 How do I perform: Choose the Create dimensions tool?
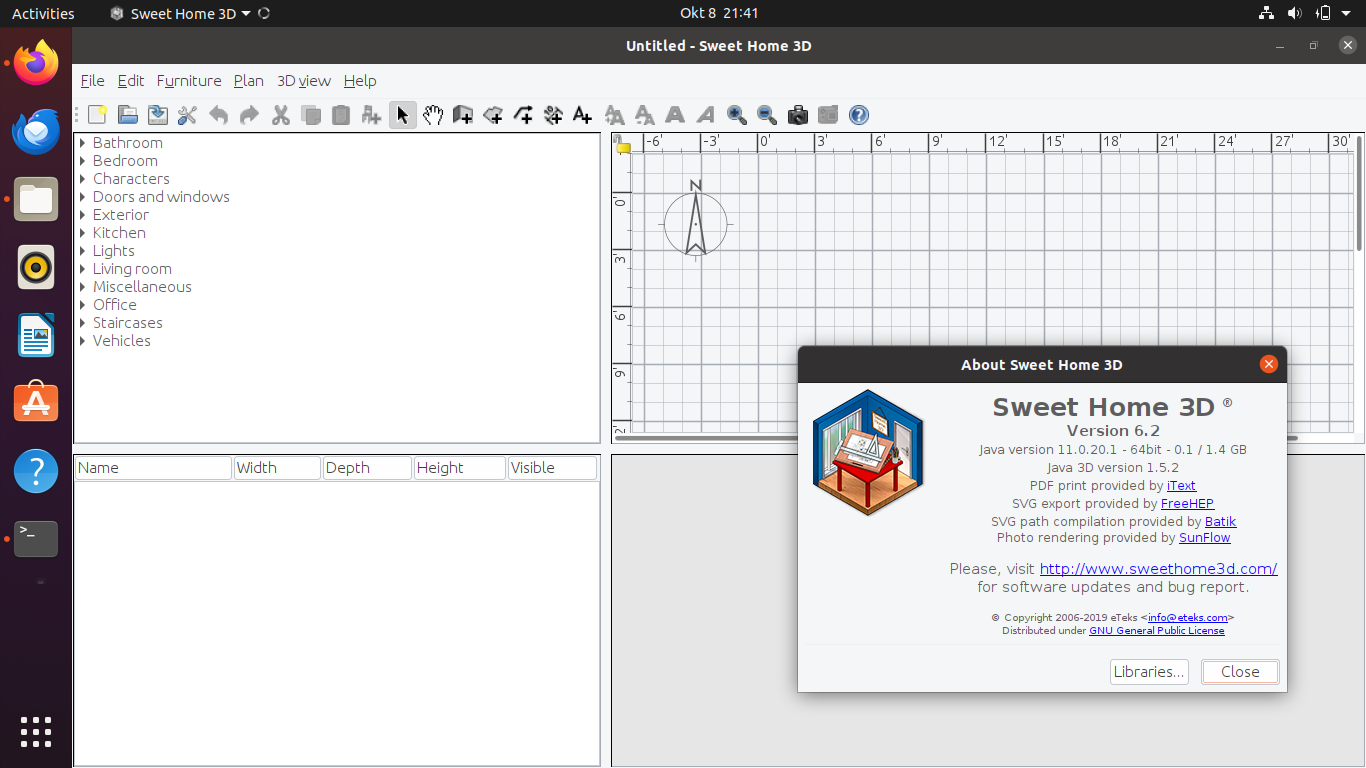(552, 115)
